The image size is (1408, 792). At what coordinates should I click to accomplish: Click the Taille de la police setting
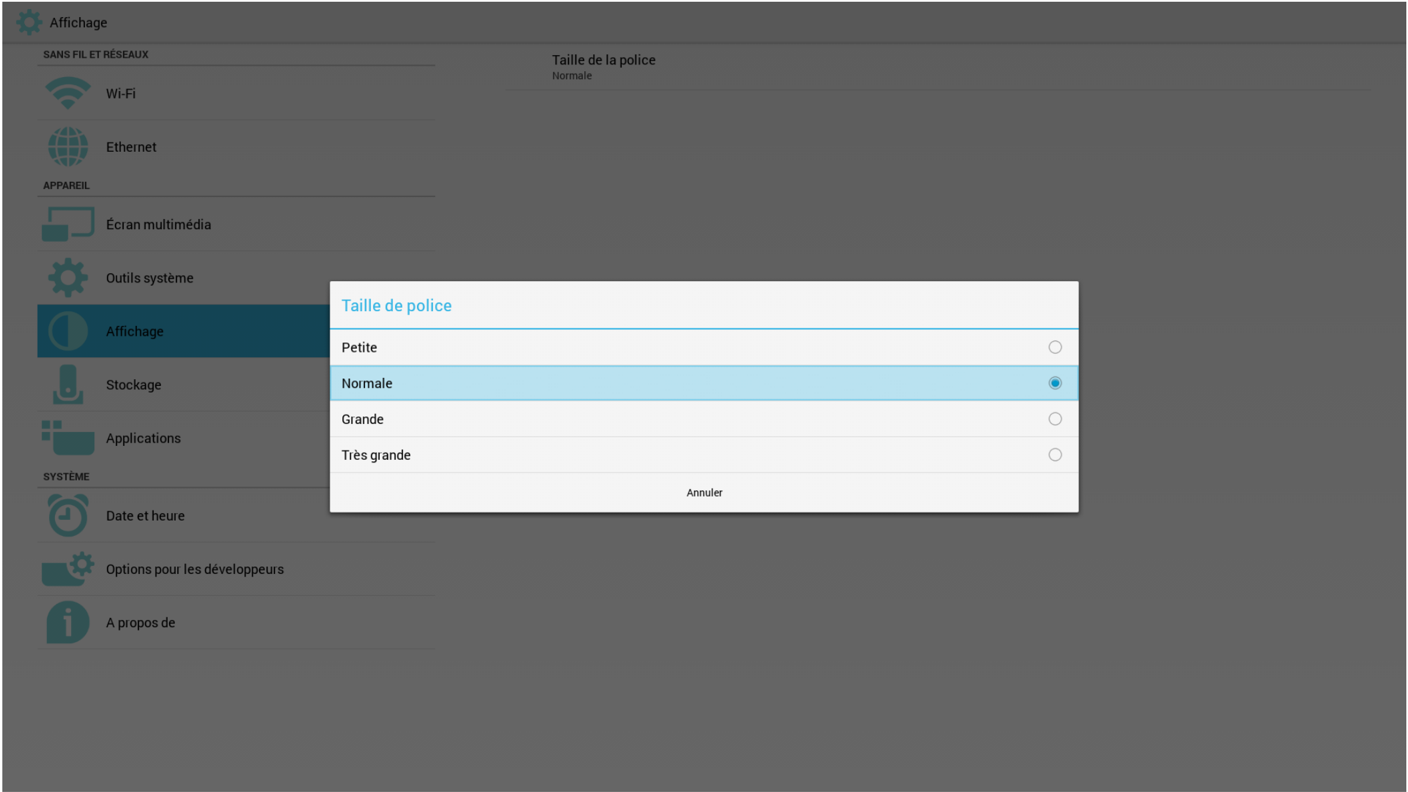tap(938, 67)
